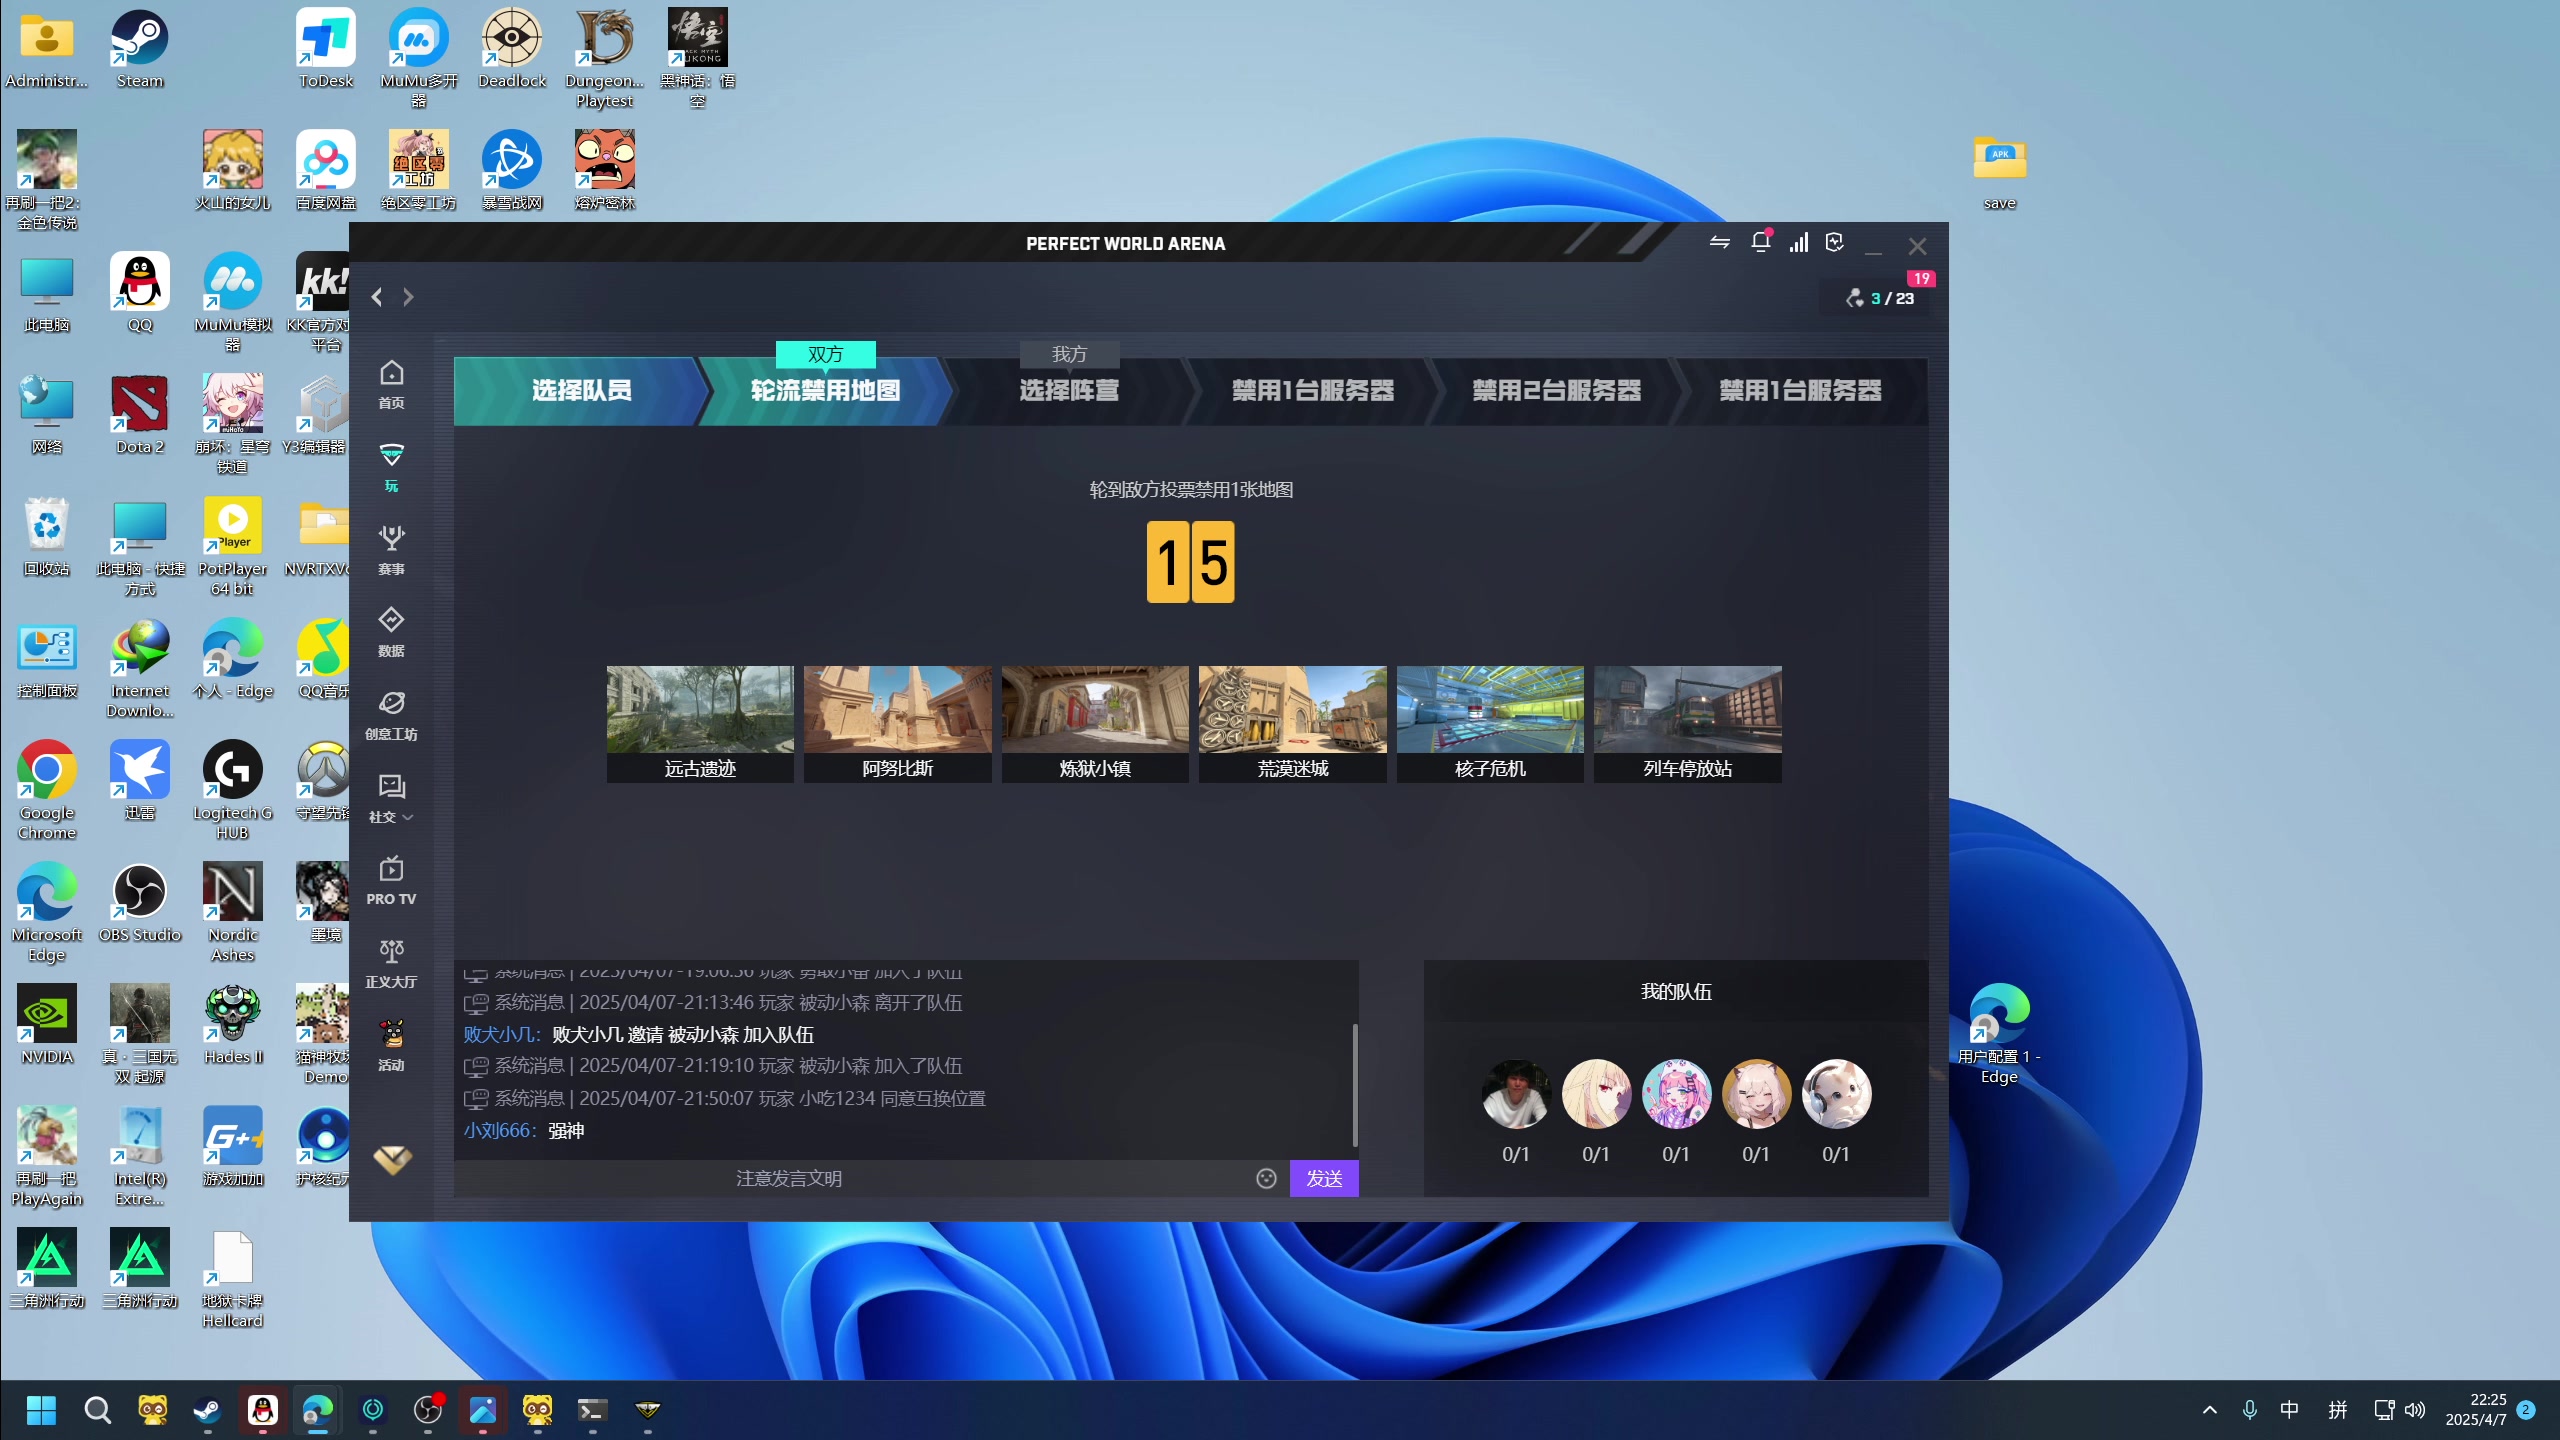Open the friends list counter 3/23

[x=1880, y=298]
